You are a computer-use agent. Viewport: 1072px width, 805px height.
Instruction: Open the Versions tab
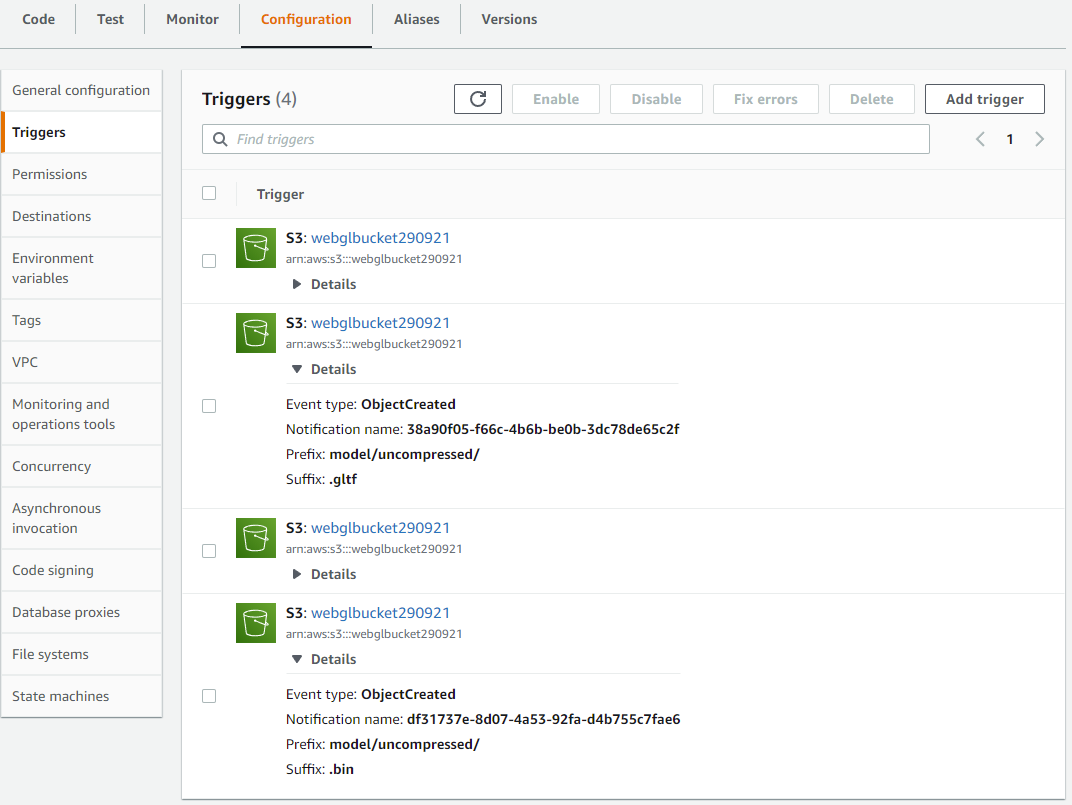pyautogui.click(x=509, y=19)
